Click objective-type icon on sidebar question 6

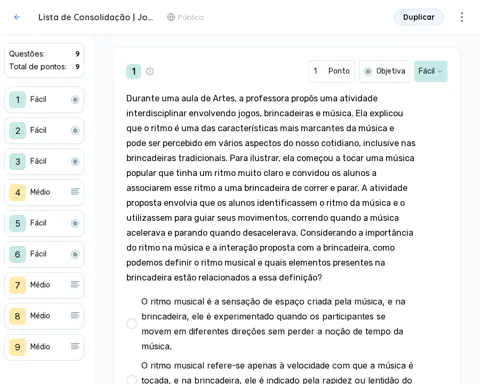pos(75,254)
